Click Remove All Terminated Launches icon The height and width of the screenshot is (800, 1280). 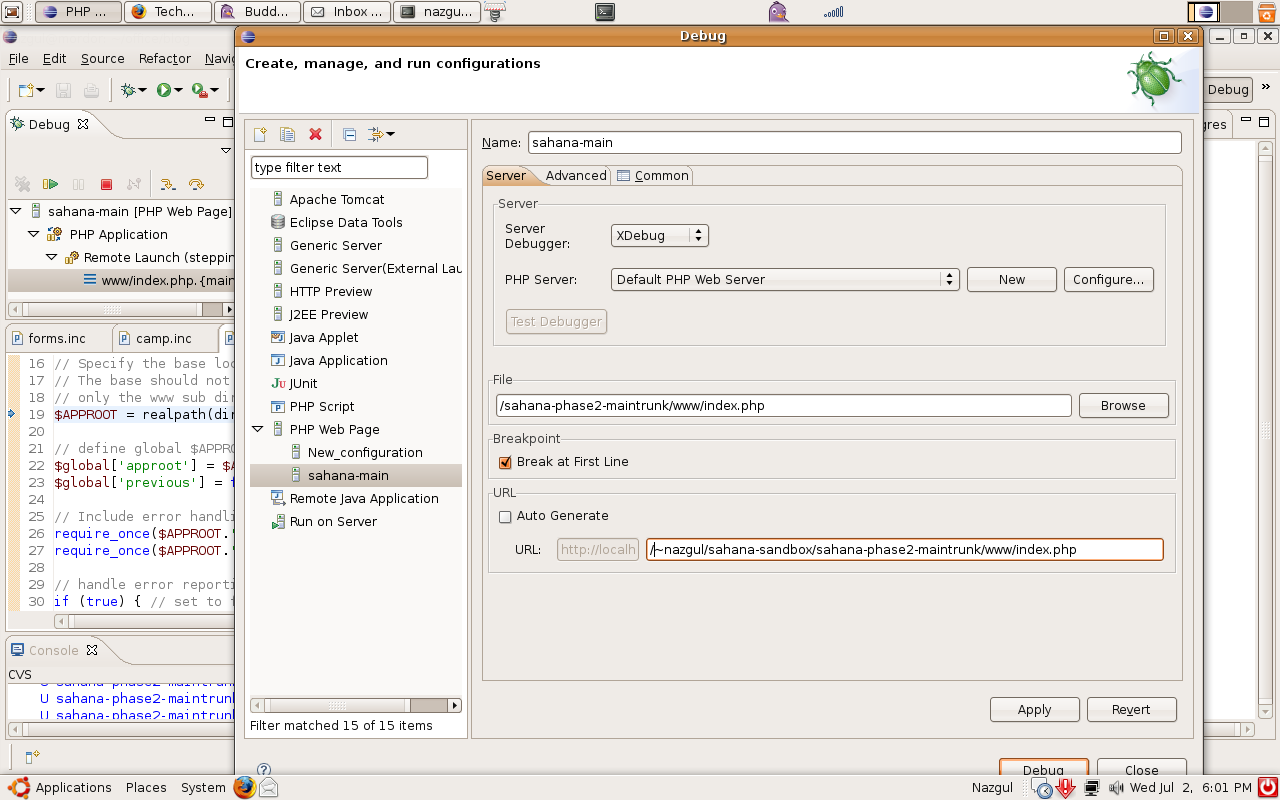pyautogui.click(x=22, y=184)
